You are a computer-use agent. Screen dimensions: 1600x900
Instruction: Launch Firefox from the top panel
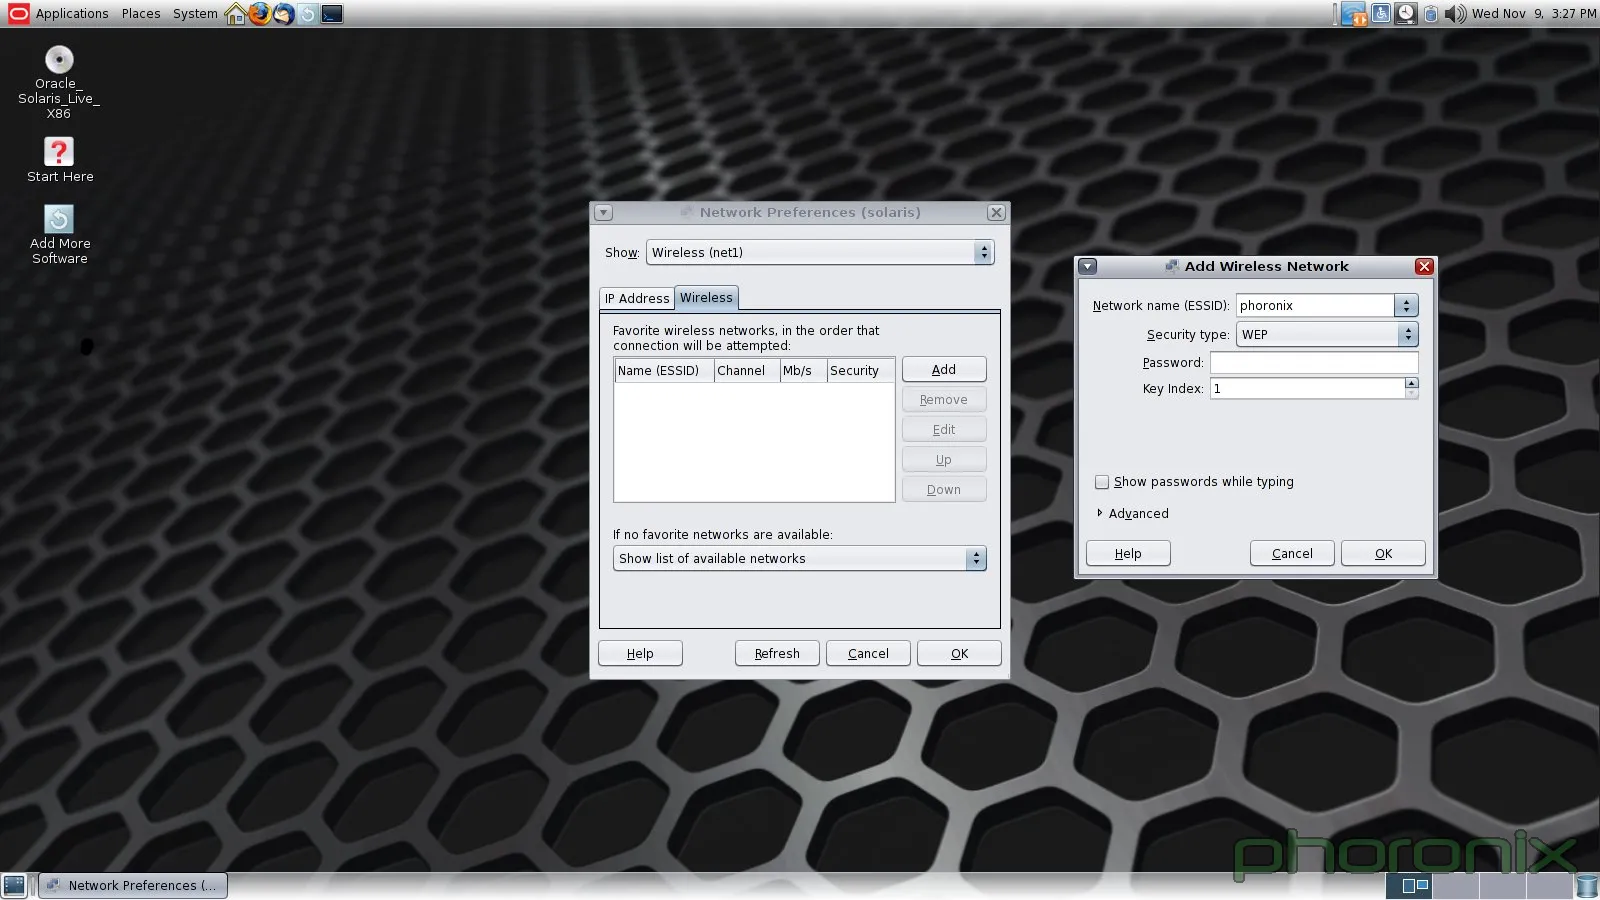[260, 14]
